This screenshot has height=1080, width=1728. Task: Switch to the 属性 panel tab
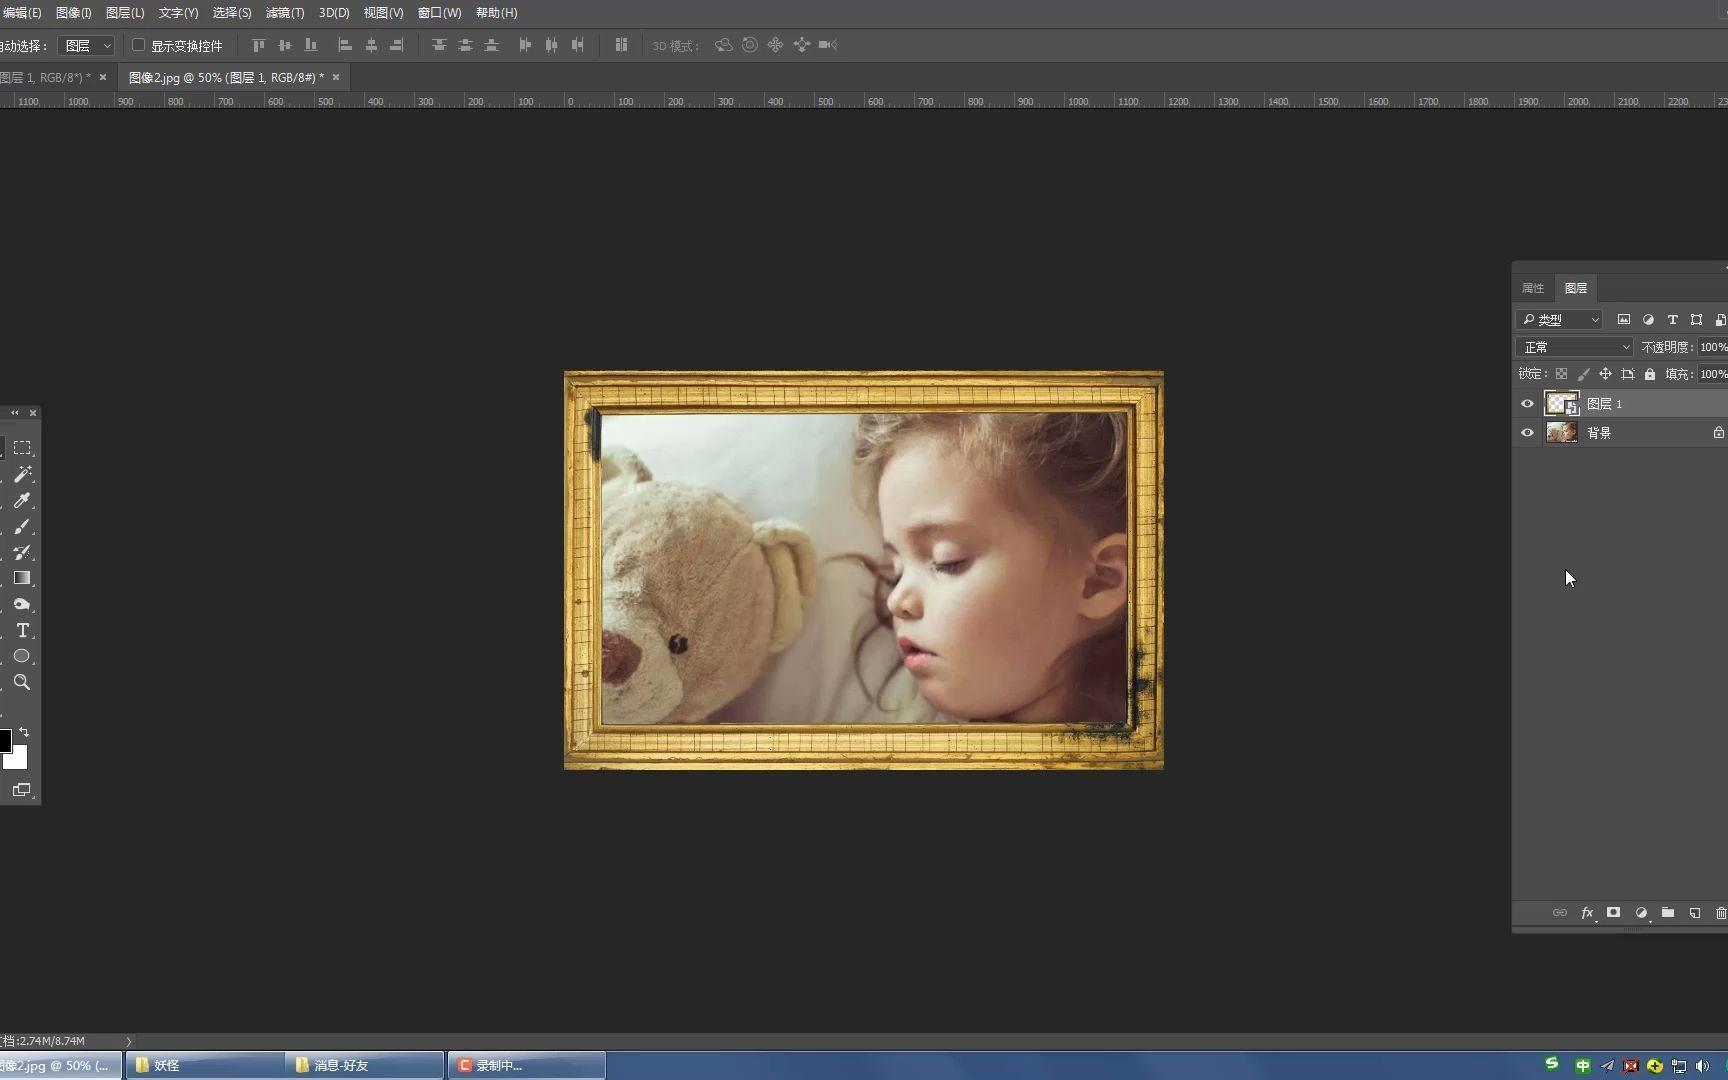[1533, 288]
